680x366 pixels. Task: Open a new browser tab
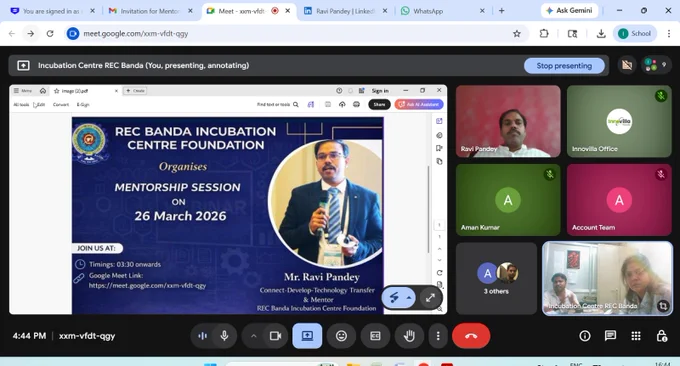502,11
